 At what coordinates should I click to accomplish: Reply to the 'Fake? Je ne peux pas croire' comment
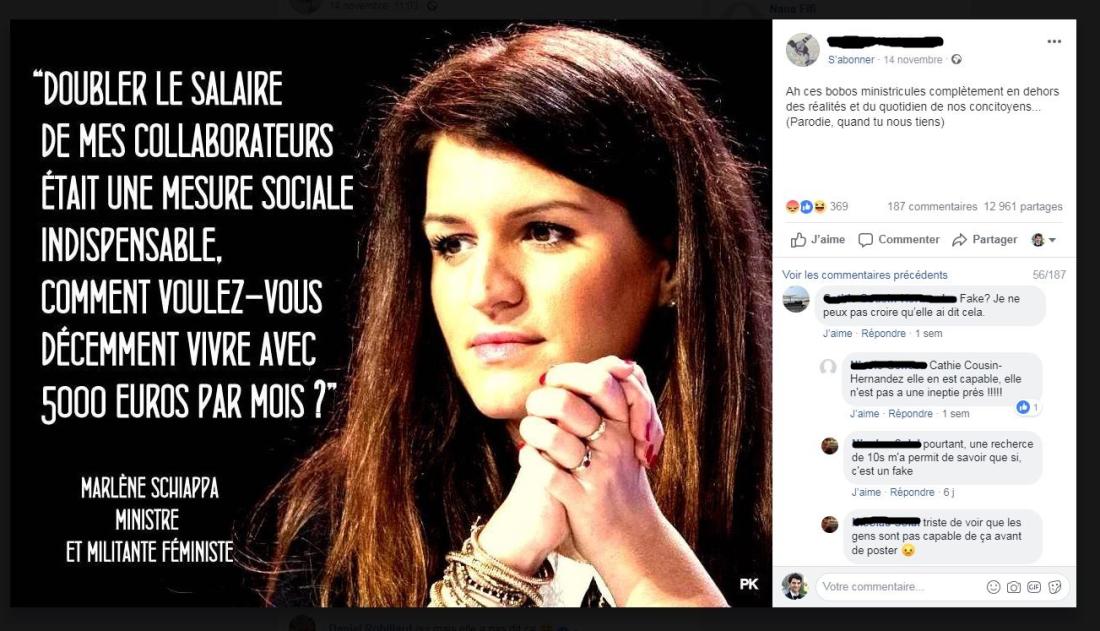pos(883,333)
